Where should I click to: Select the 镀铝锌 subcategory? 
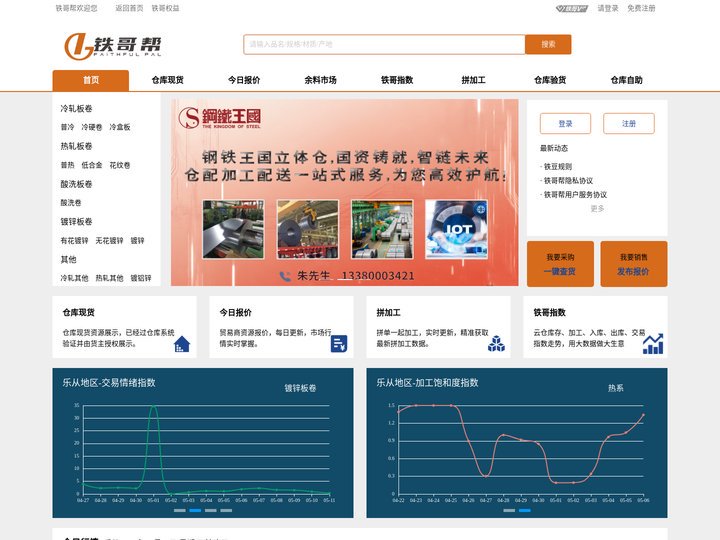141,278
